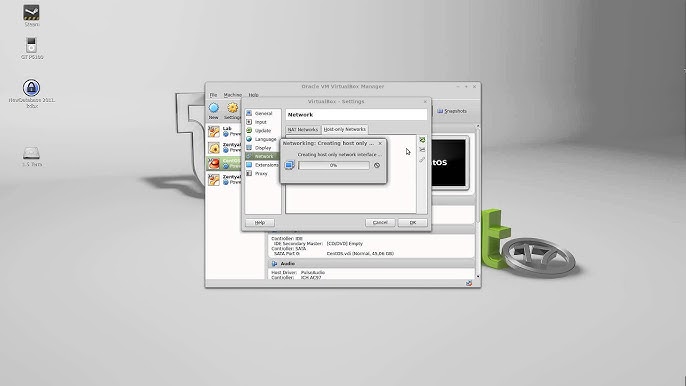This screenshot has height=386, width=686.
Task: Open the 1.5 Tera drive icon
Action: coord(31,153)
